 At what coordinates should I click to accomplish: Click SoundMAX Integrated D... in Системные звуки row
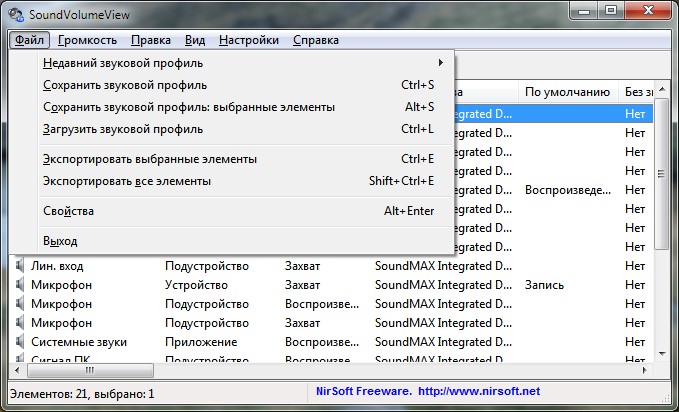coord(443,342)
